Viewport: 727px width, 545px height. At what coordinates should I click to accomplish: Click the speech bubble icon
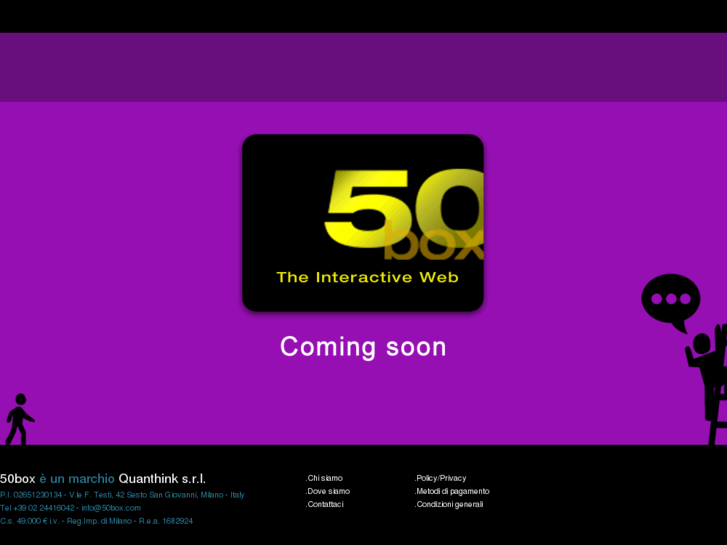(x=670, y=303)
